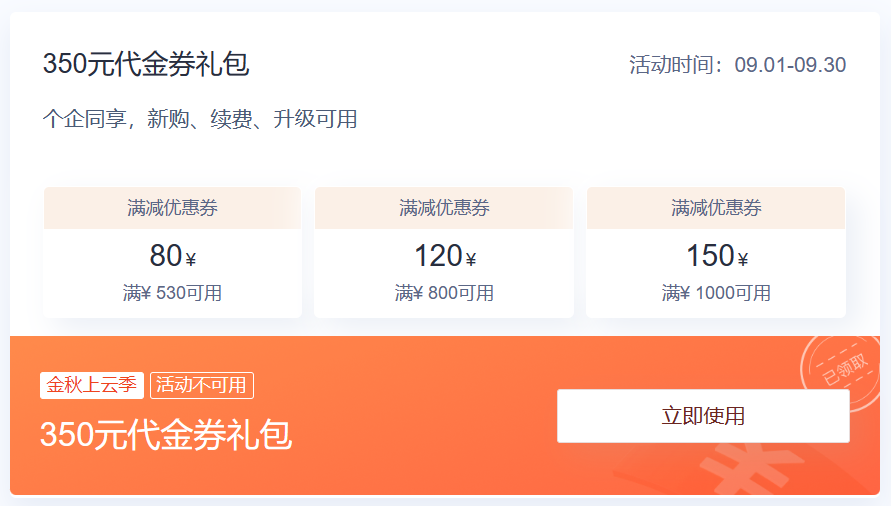Click the white 350元代金券礼包 text on orange banner
Image resolution: width=891 pixels, height=506 pixels.
(166, 435)
